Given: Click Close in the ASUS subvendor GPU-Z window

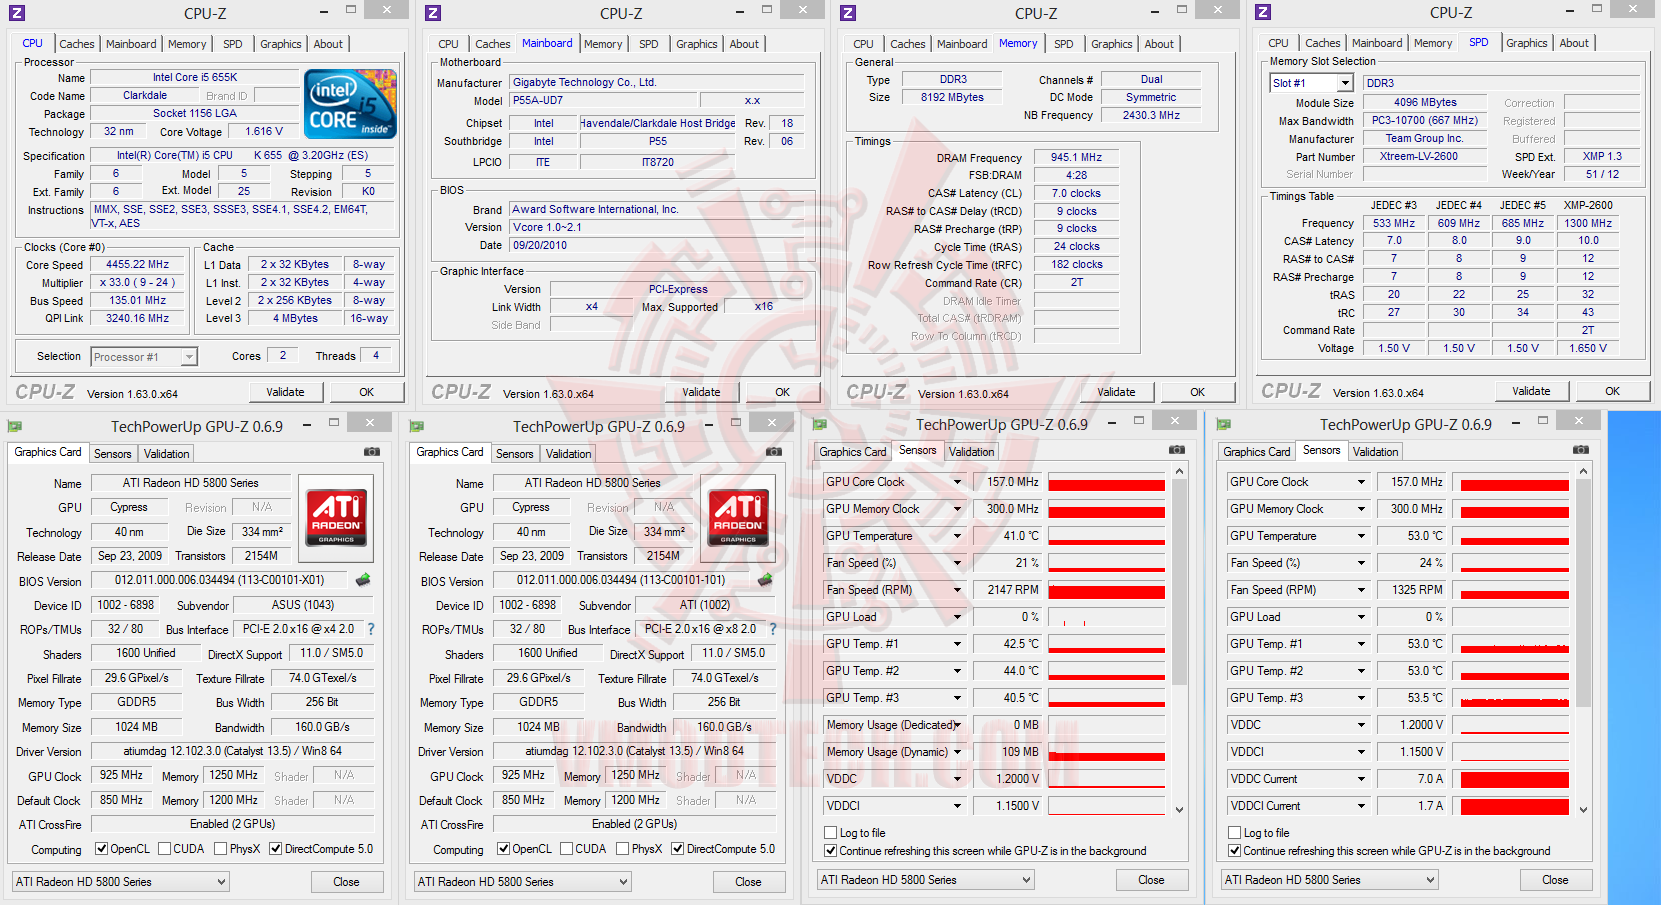Looking at the screenshot, I should (x=346, y=882).
